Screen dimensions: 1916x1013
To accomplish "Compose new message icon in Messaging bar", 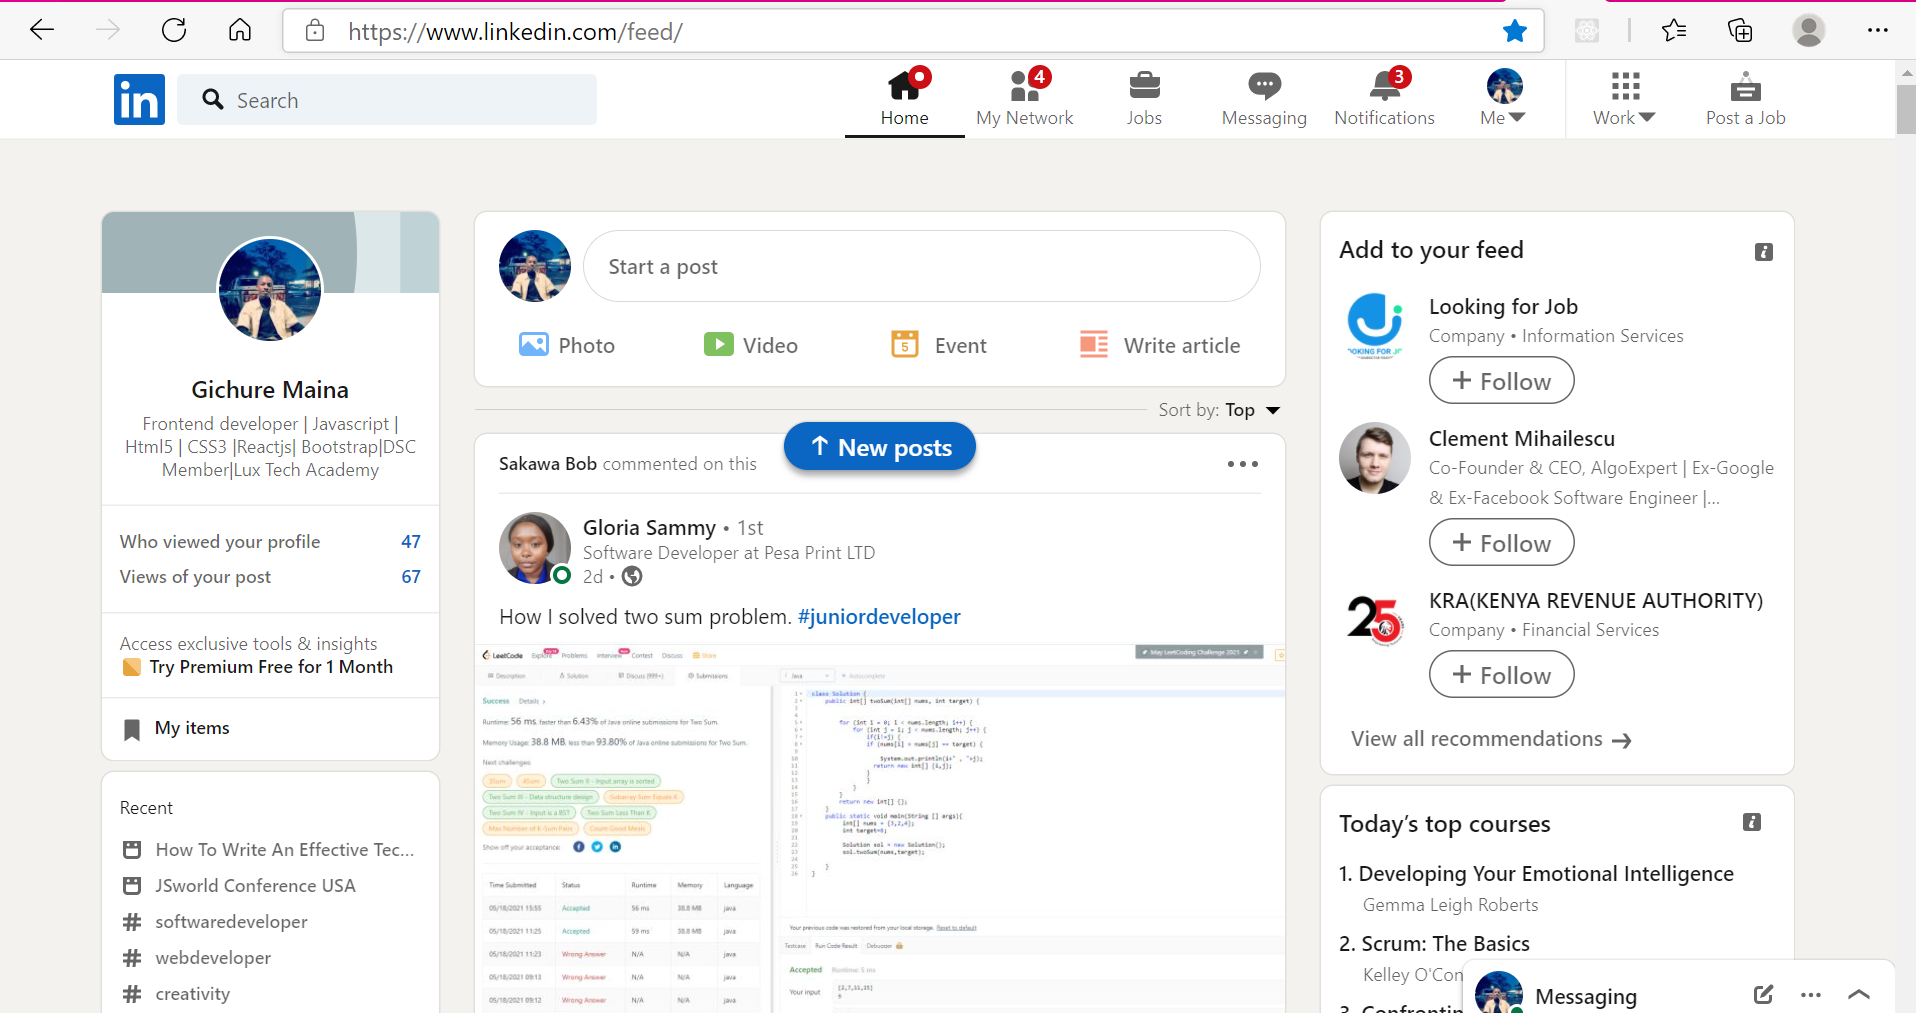I will pos(1763,994).
